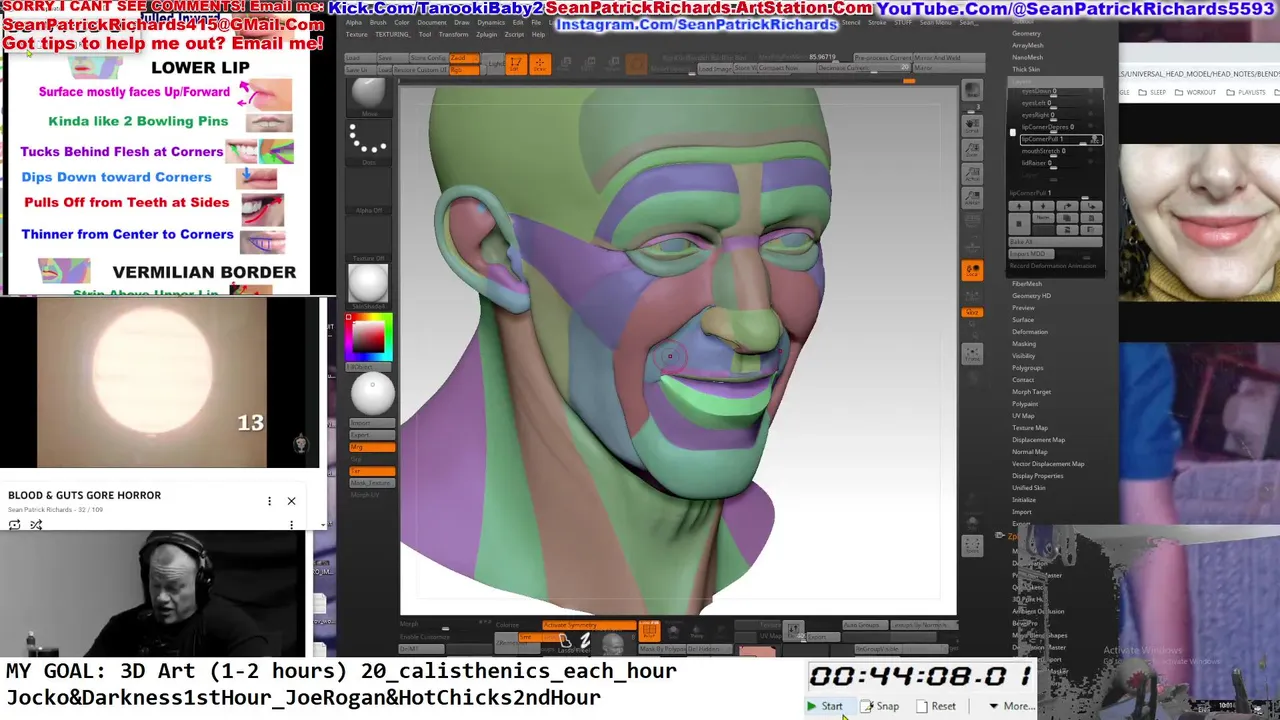The height and width of the screenshot is (720, 1280).
Task: Click Restore Custom UI button
Action: (421, 70)
